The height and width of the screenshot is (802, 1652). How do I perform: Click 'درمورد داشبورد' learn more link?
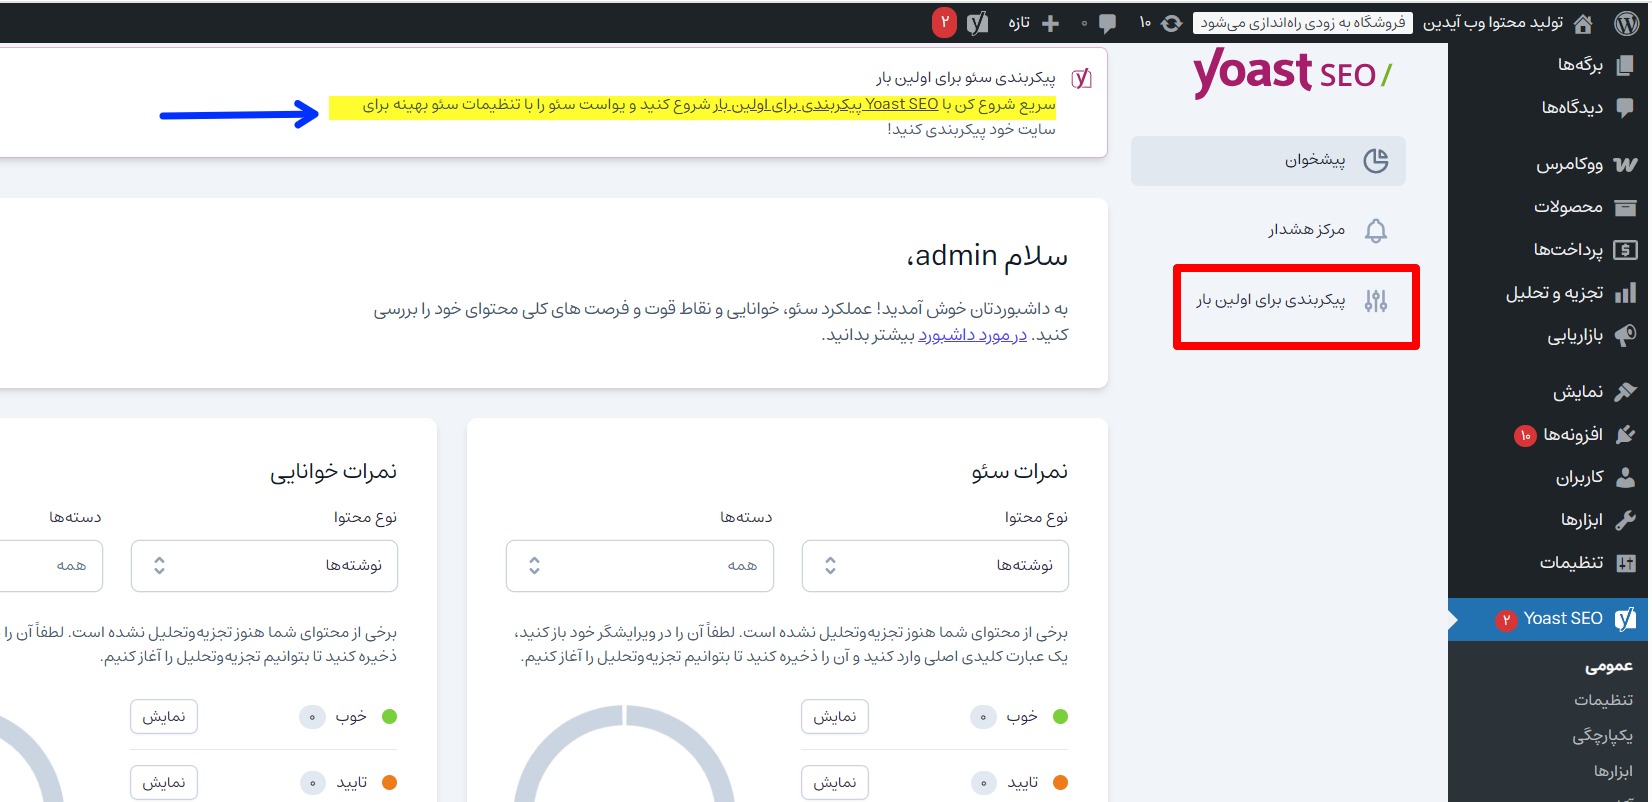pyautogui.click(x=972, y=335)
